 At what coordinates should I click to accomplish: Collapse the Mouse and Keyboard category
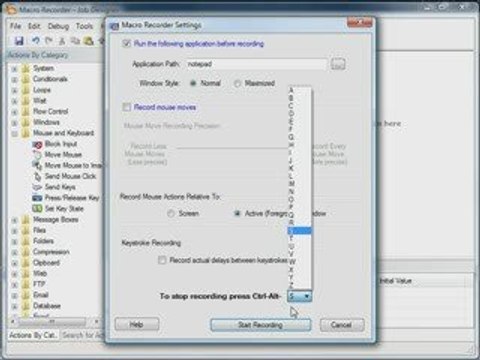(x=14, y=134)
